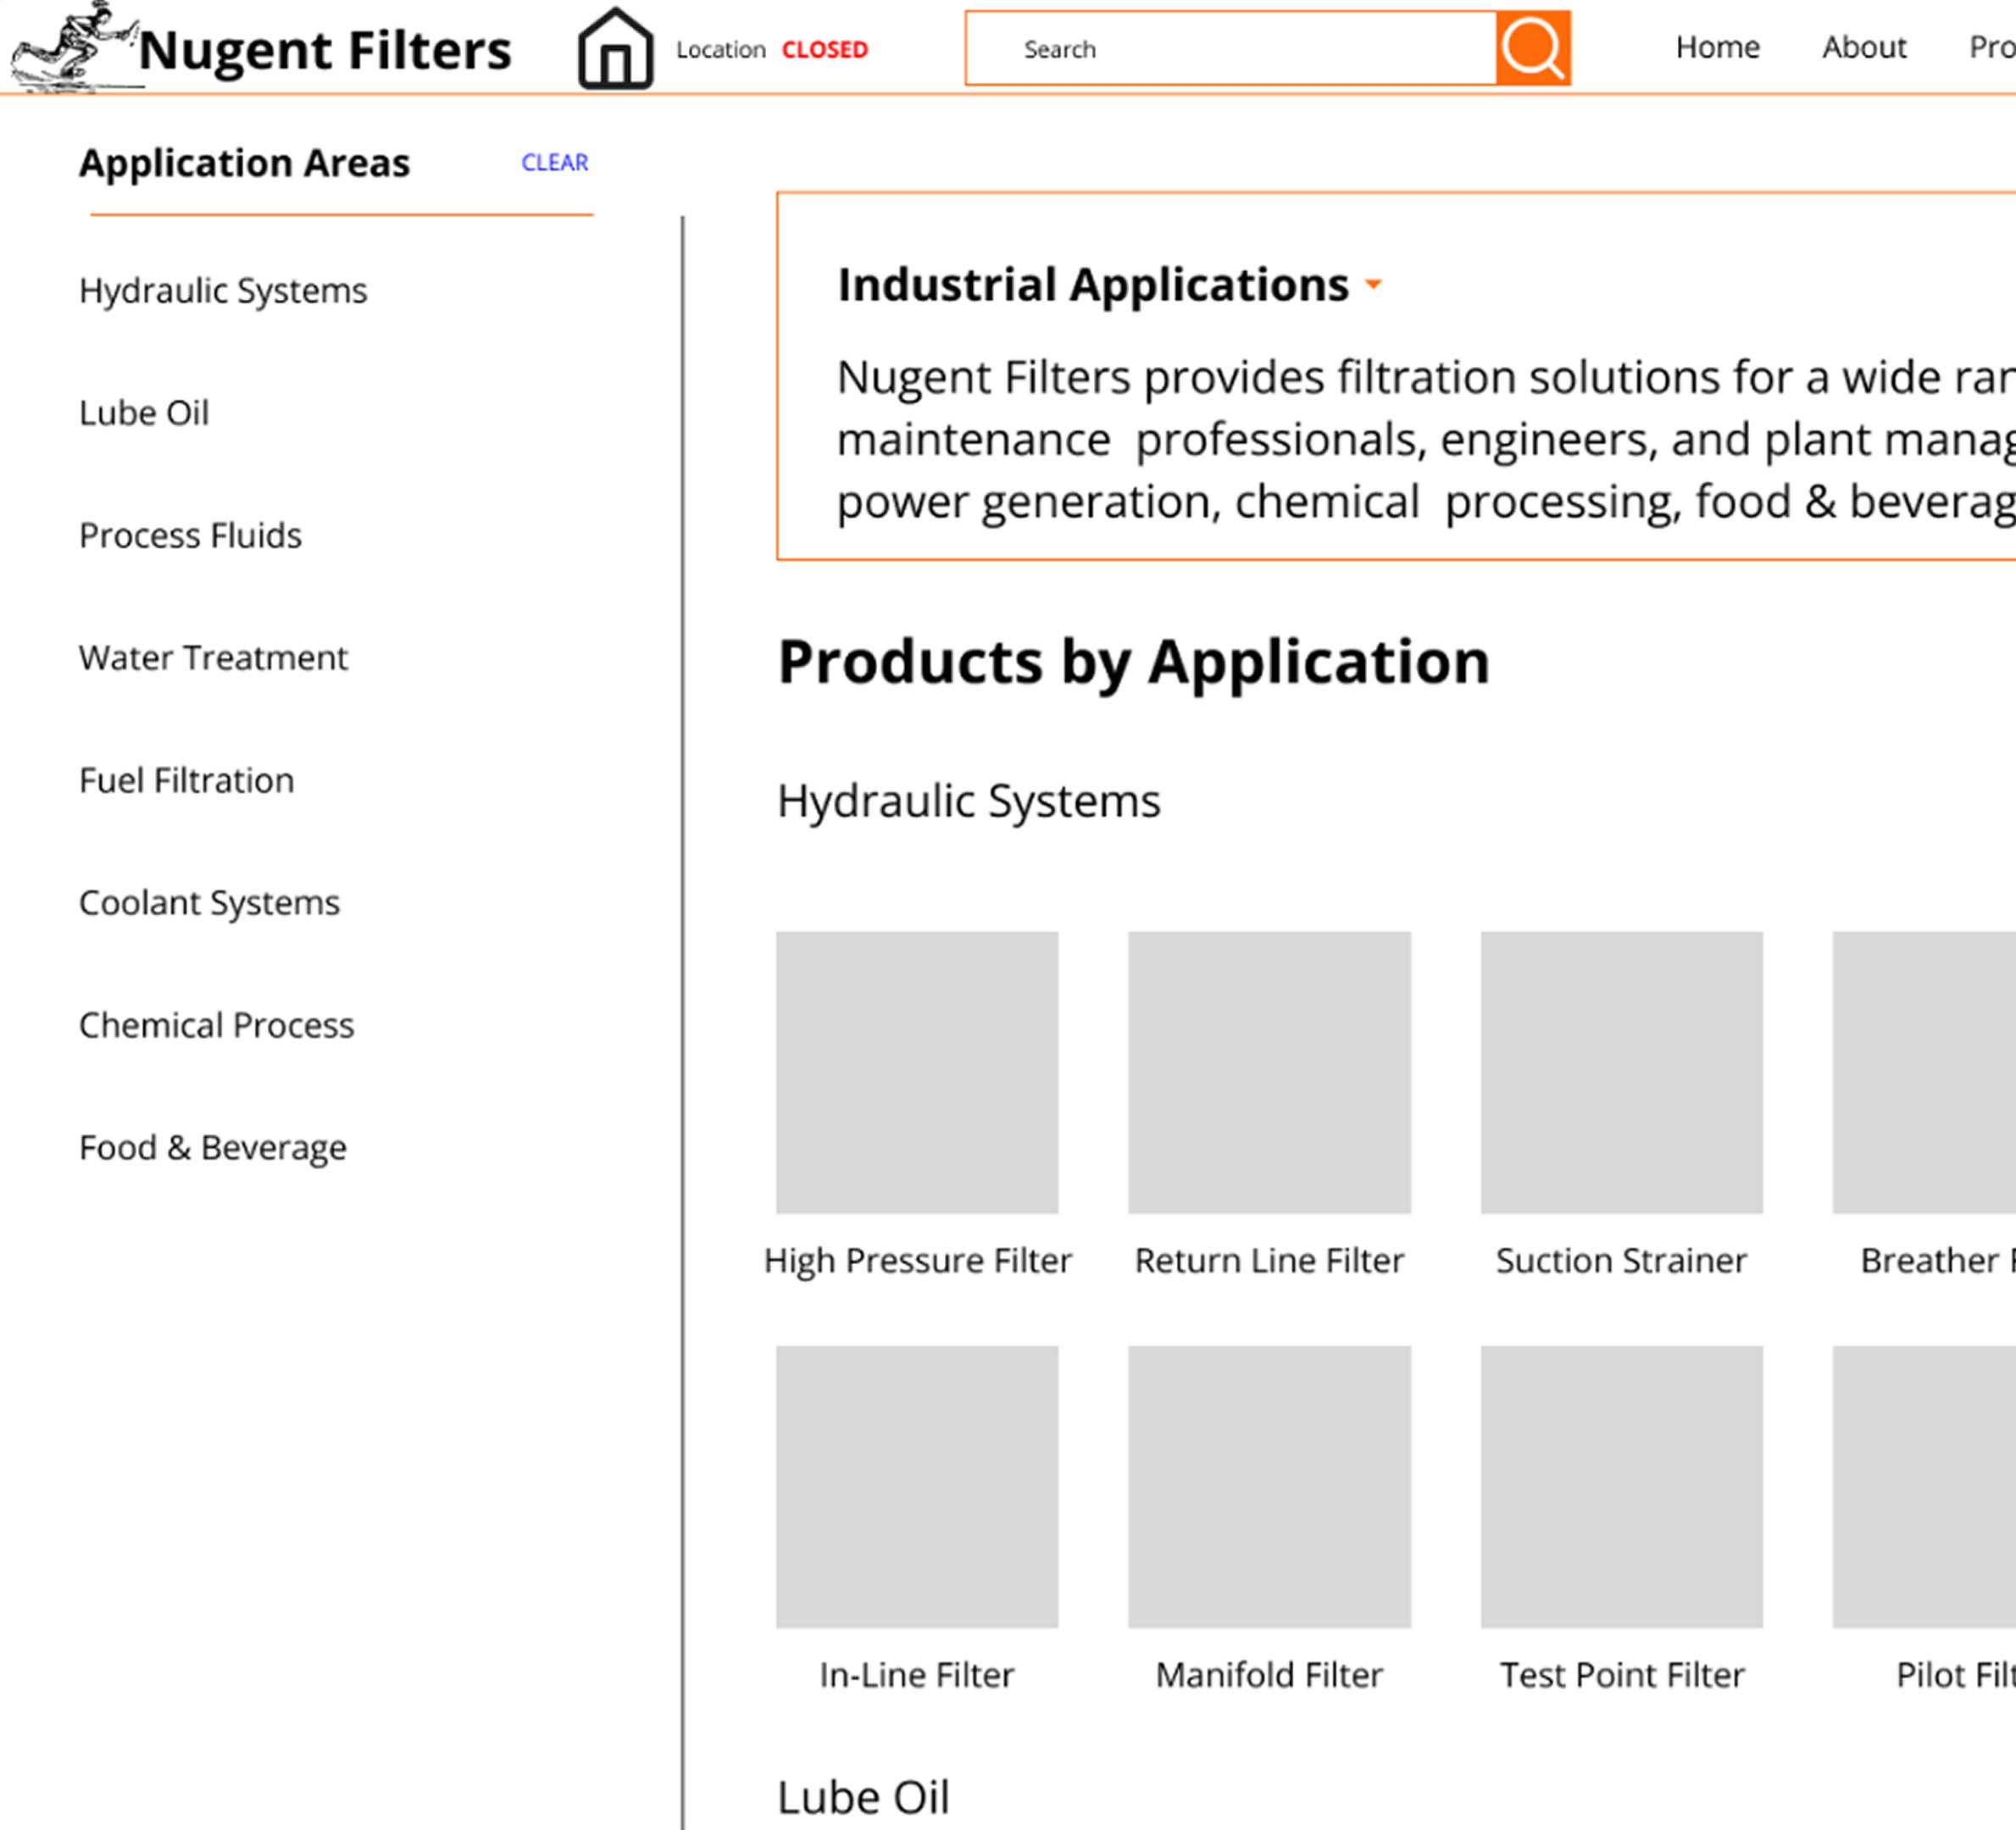Open the Home menu item
Viewport: 2016px width, 1830px height.
click(x=1717, y=47)
